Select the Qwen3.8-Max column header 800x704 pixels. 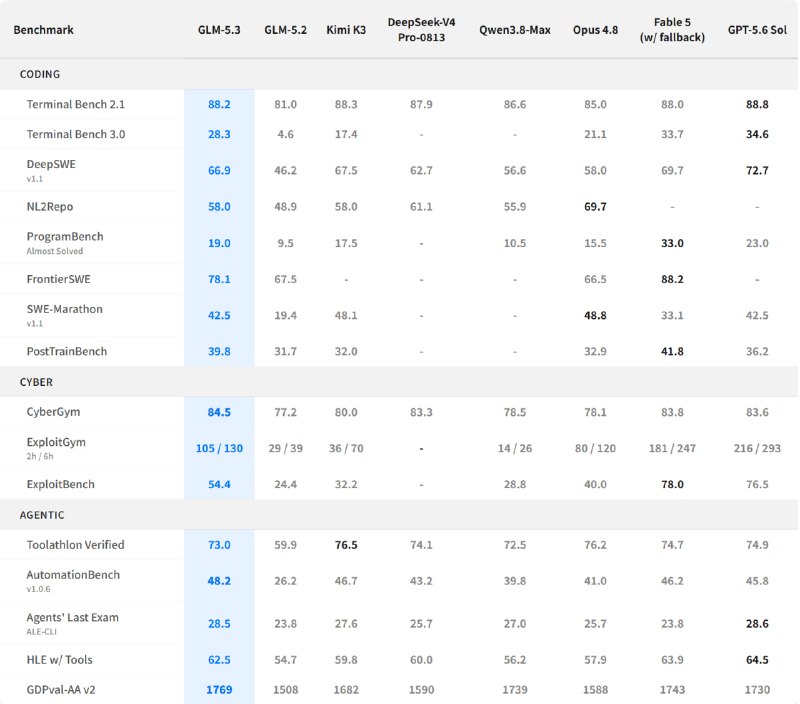[514, 30]
